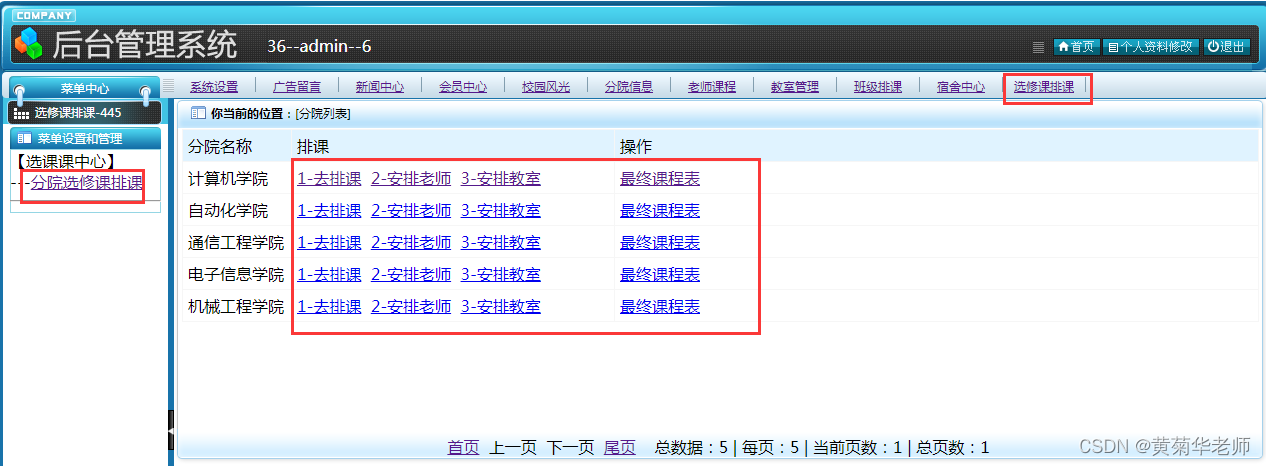Open 最终课程表 for 计算机学院
1266x466 pixels.
(x=660, y=179)
